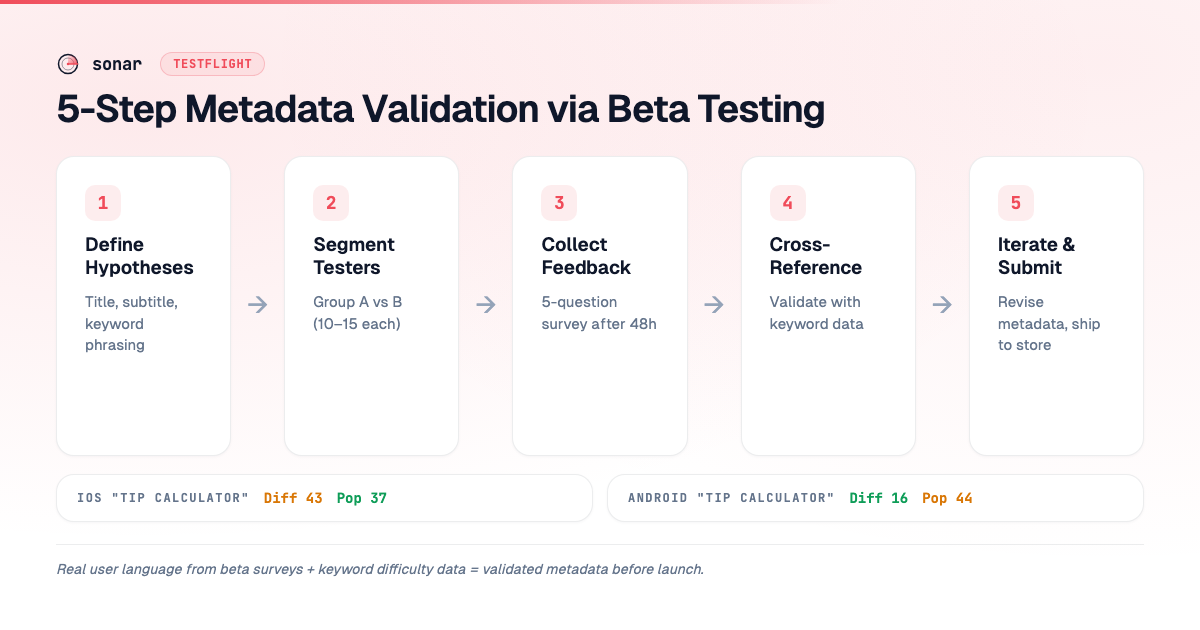Select step number 4 badge
Viewport: 1200px width, 630px height.
(788, 203)
